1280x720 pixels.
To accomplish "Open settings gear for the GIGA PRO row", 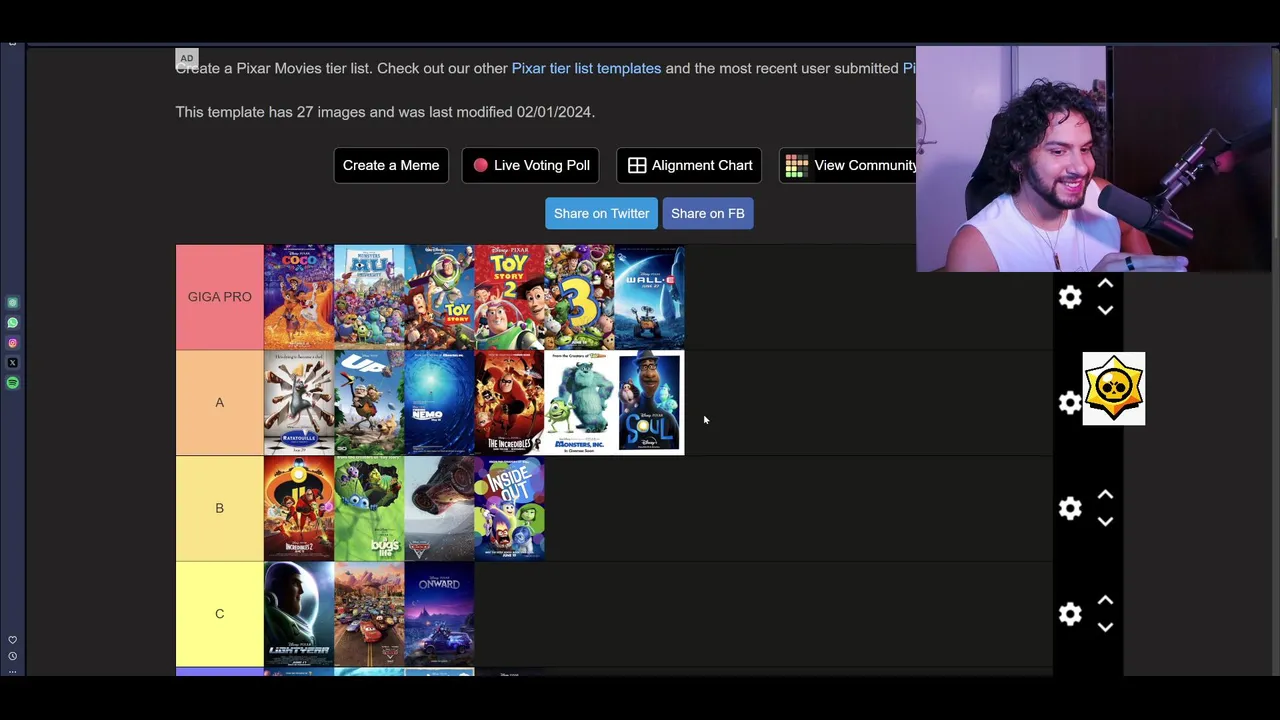I will pos(1070,297).
